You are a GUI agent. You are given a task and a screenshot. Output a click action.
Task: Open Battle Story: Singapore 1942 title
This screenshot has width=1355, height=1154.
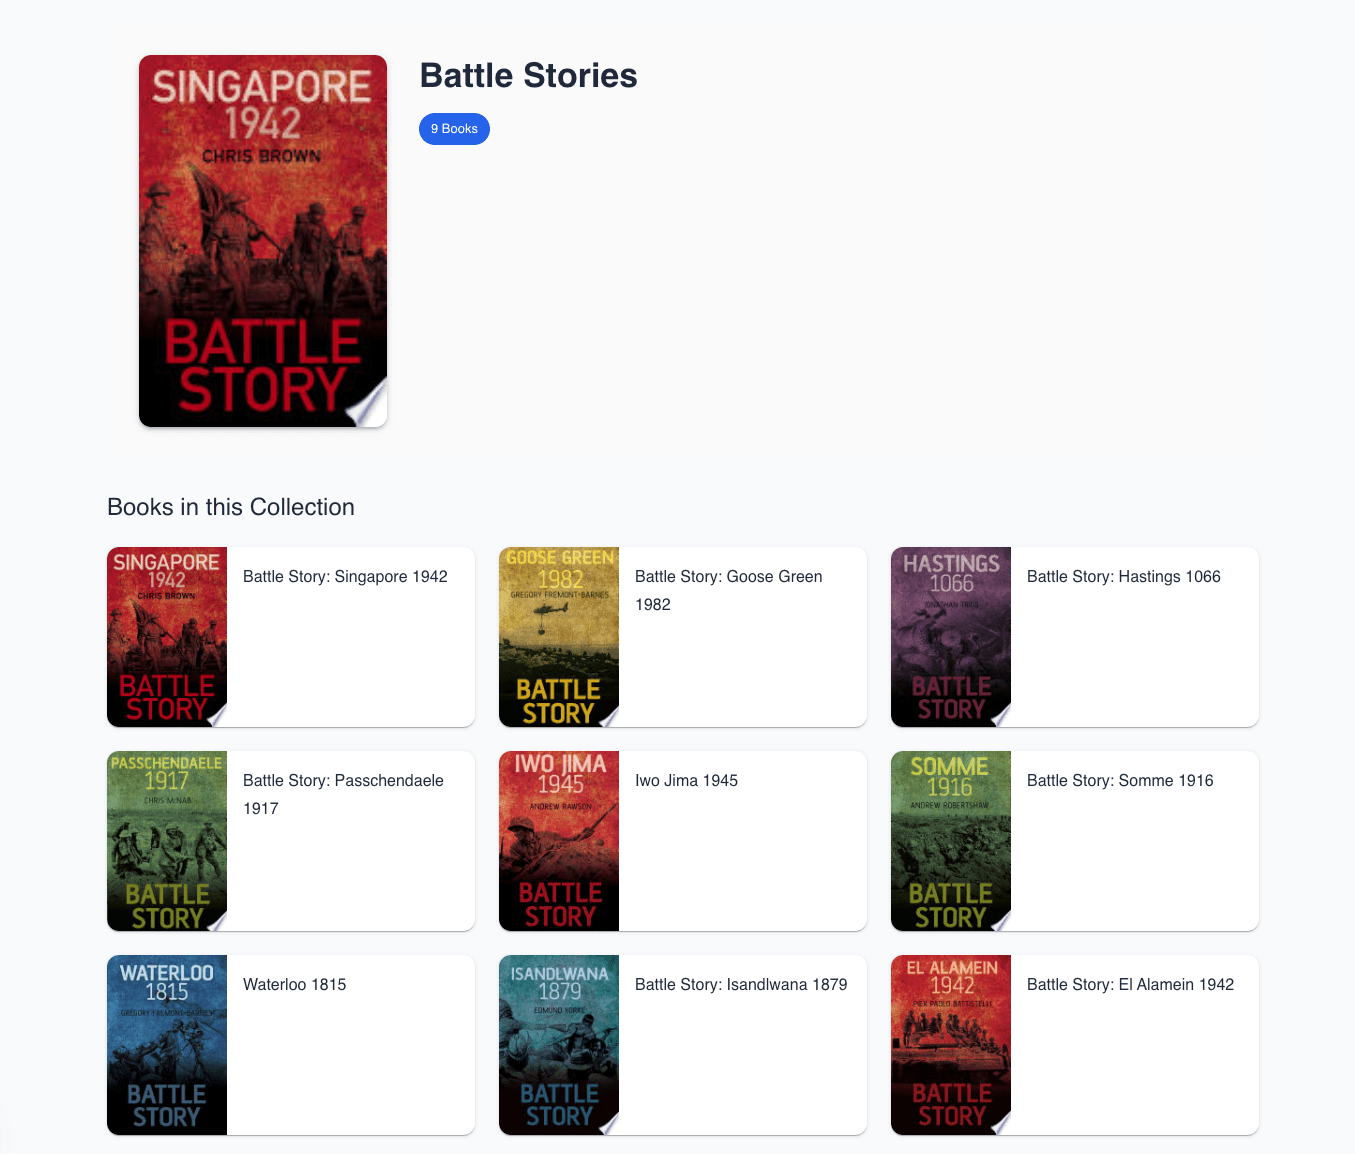click(345, 577)
